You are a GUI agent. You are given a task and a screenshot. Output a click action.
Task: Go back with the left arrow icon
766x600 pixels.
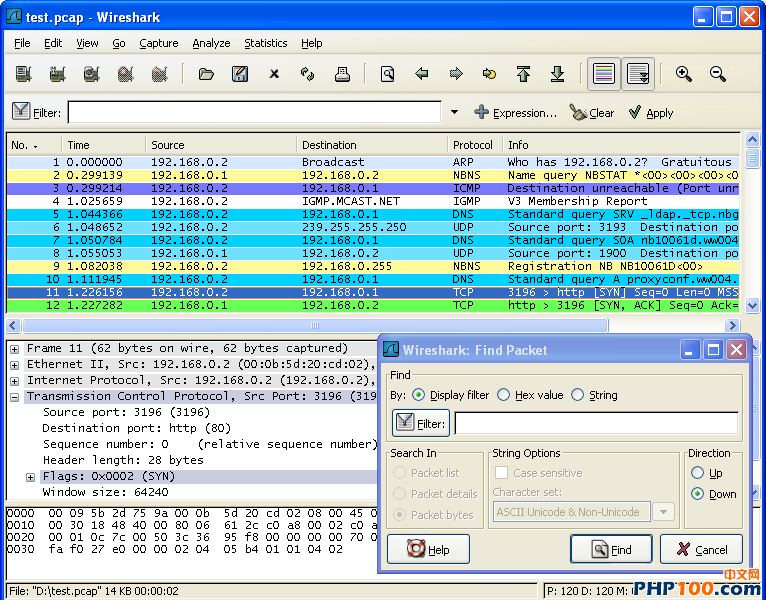422,74
